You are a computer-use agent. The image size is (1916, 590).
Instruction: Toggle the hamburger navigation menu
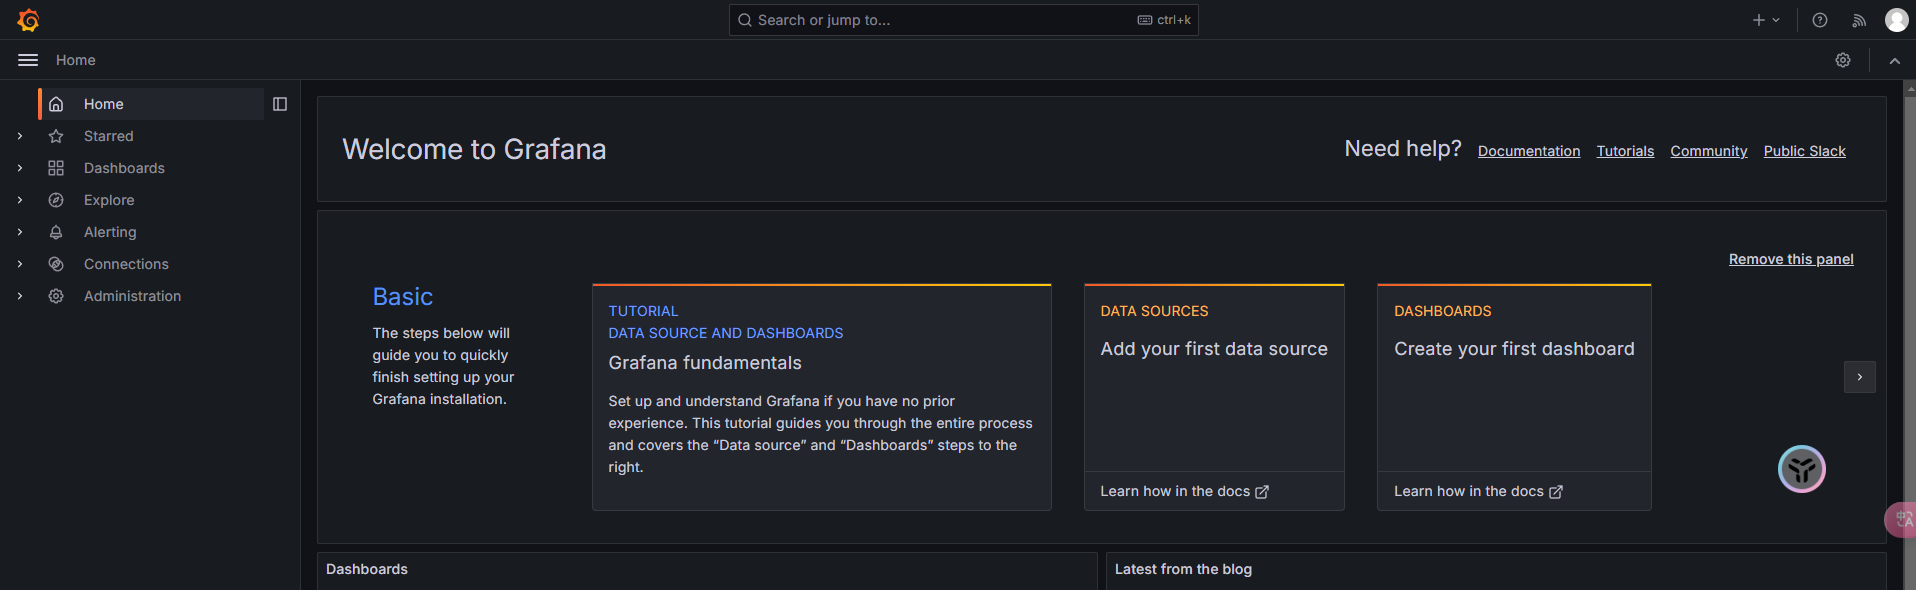tap(28, 60)
